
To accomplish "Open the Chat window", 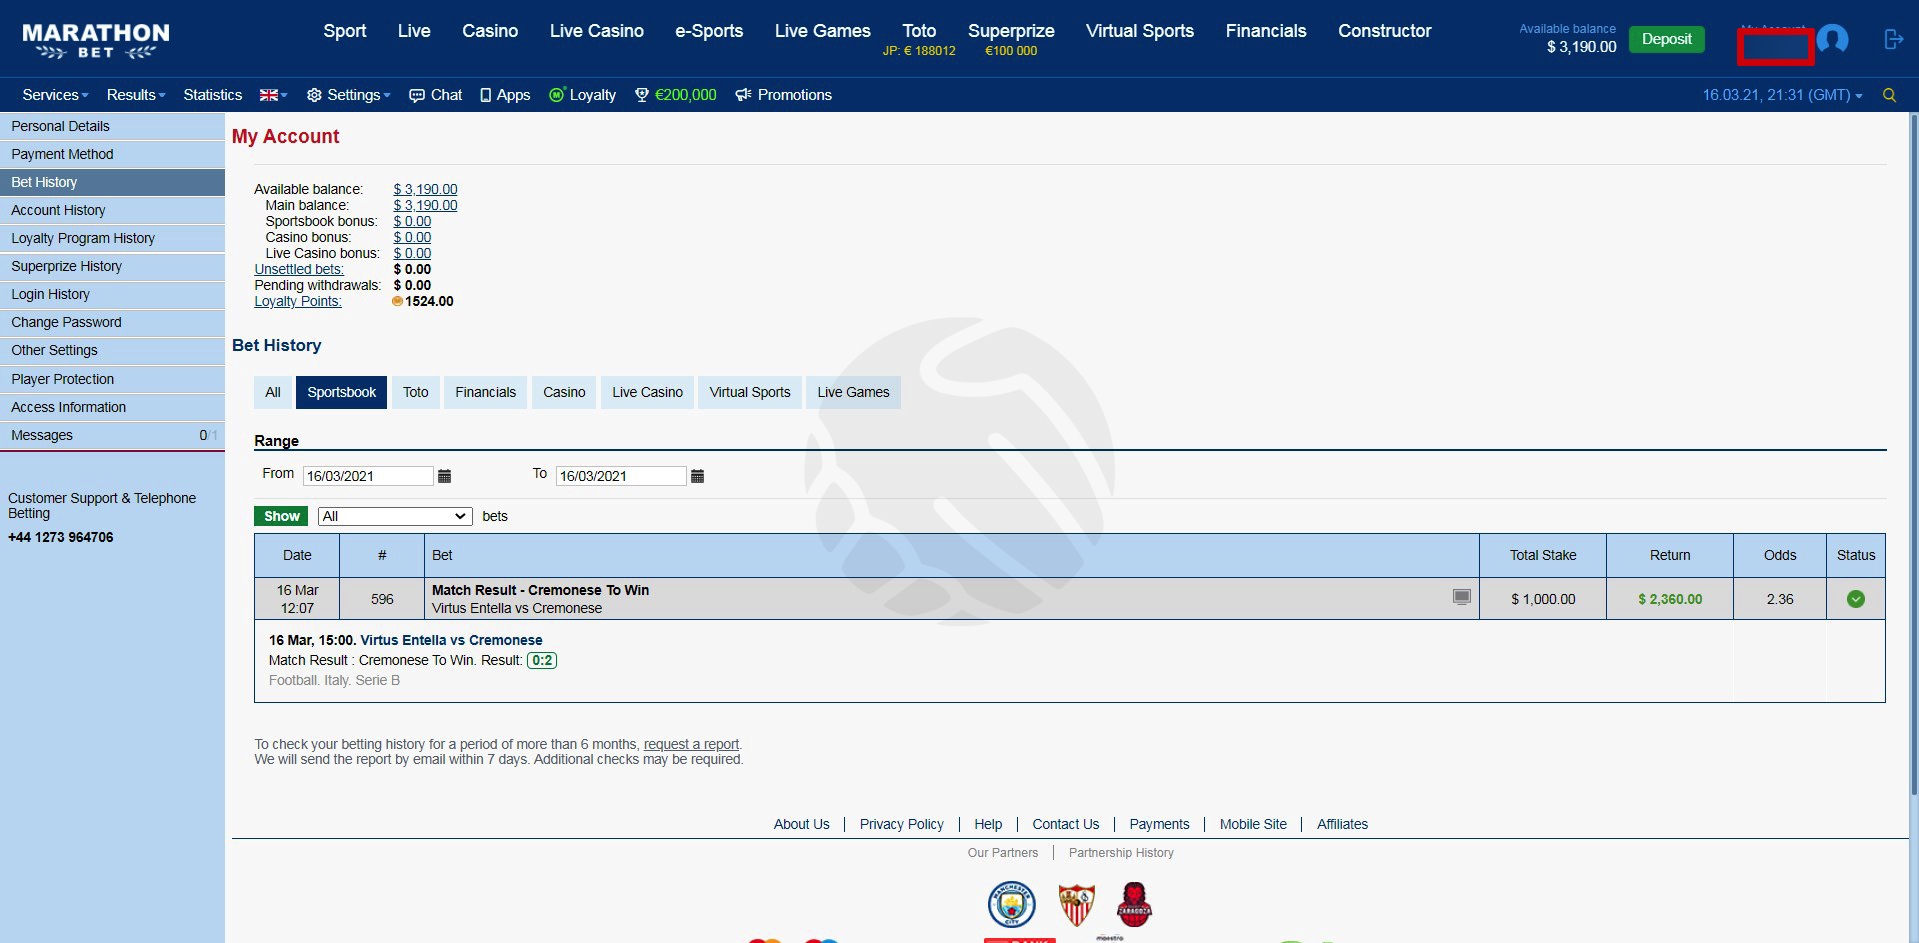I will pyautogui.click(x=436, y=95).
